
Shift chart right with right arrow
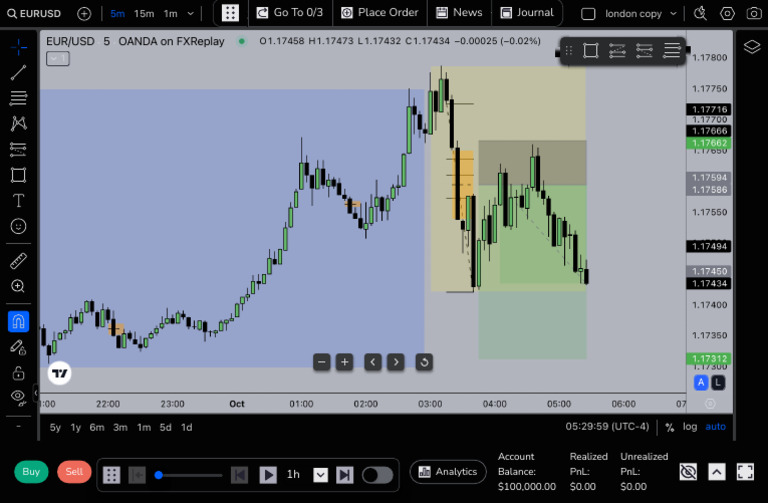[396, 362]
